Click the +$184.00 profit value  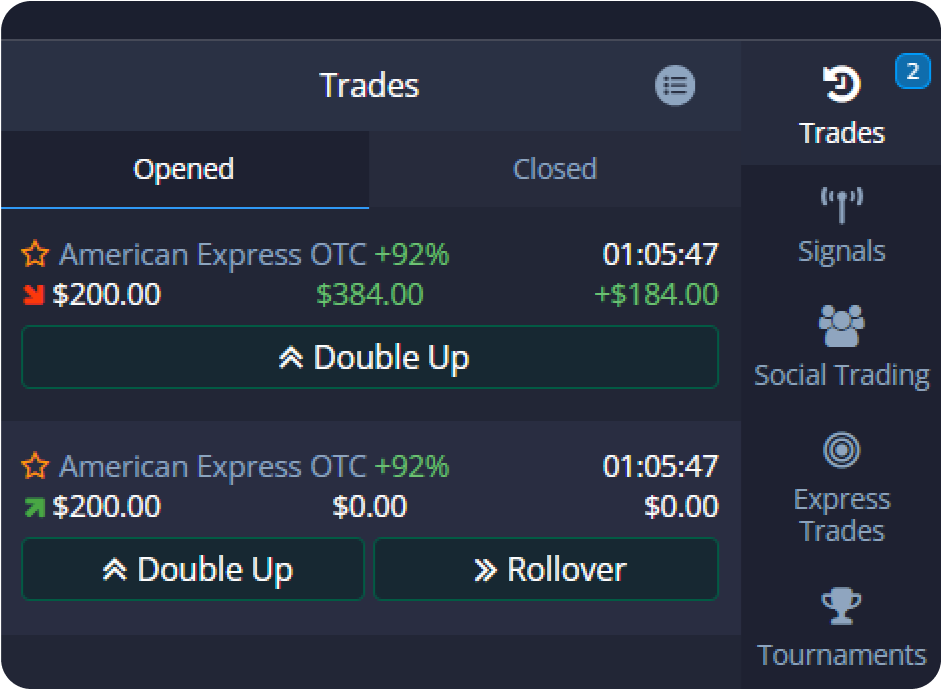(656, 295)
